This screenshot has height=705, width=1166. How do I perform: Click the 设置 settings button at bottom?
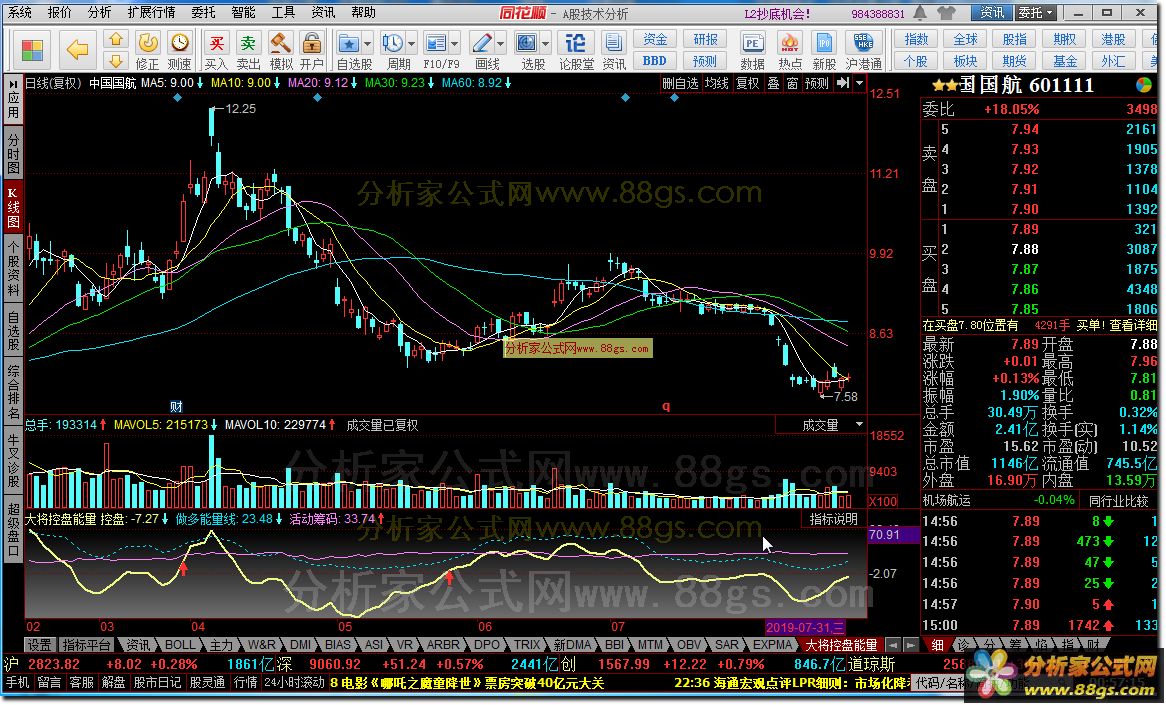point(39,645)
